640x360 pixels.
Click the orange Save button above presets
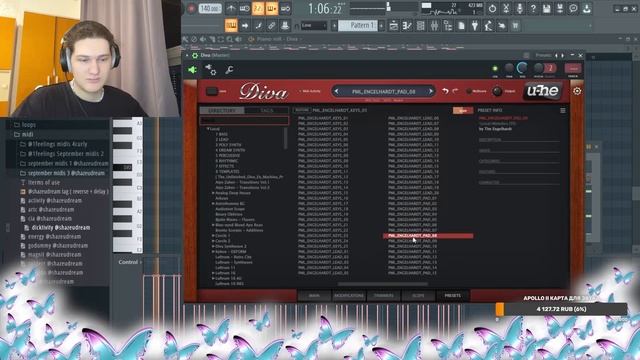[463, 111]
